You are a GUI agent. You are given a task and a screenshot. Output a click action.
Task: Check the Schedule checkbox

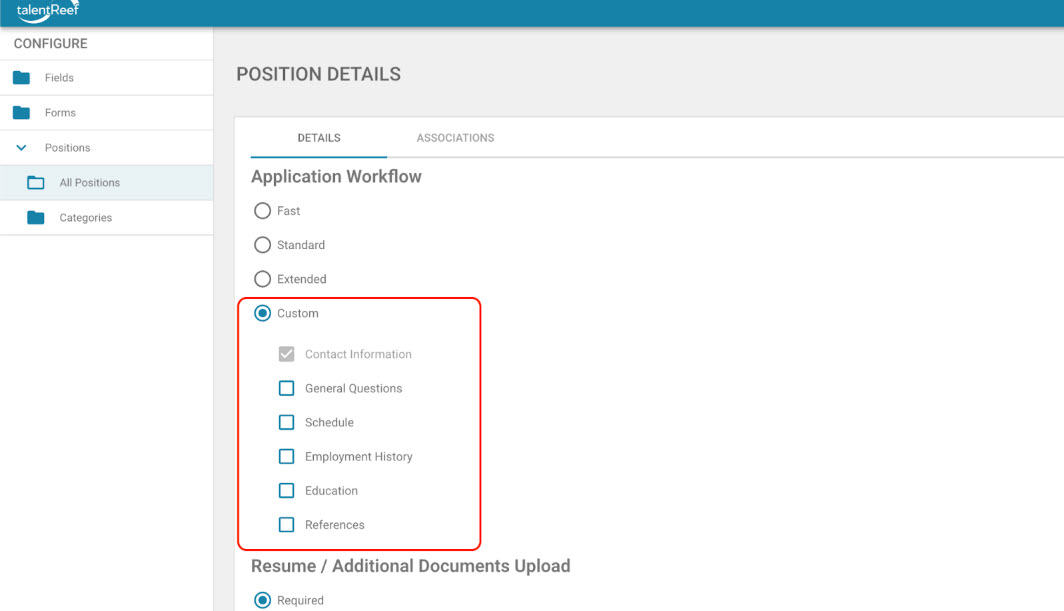click(286, 422)
